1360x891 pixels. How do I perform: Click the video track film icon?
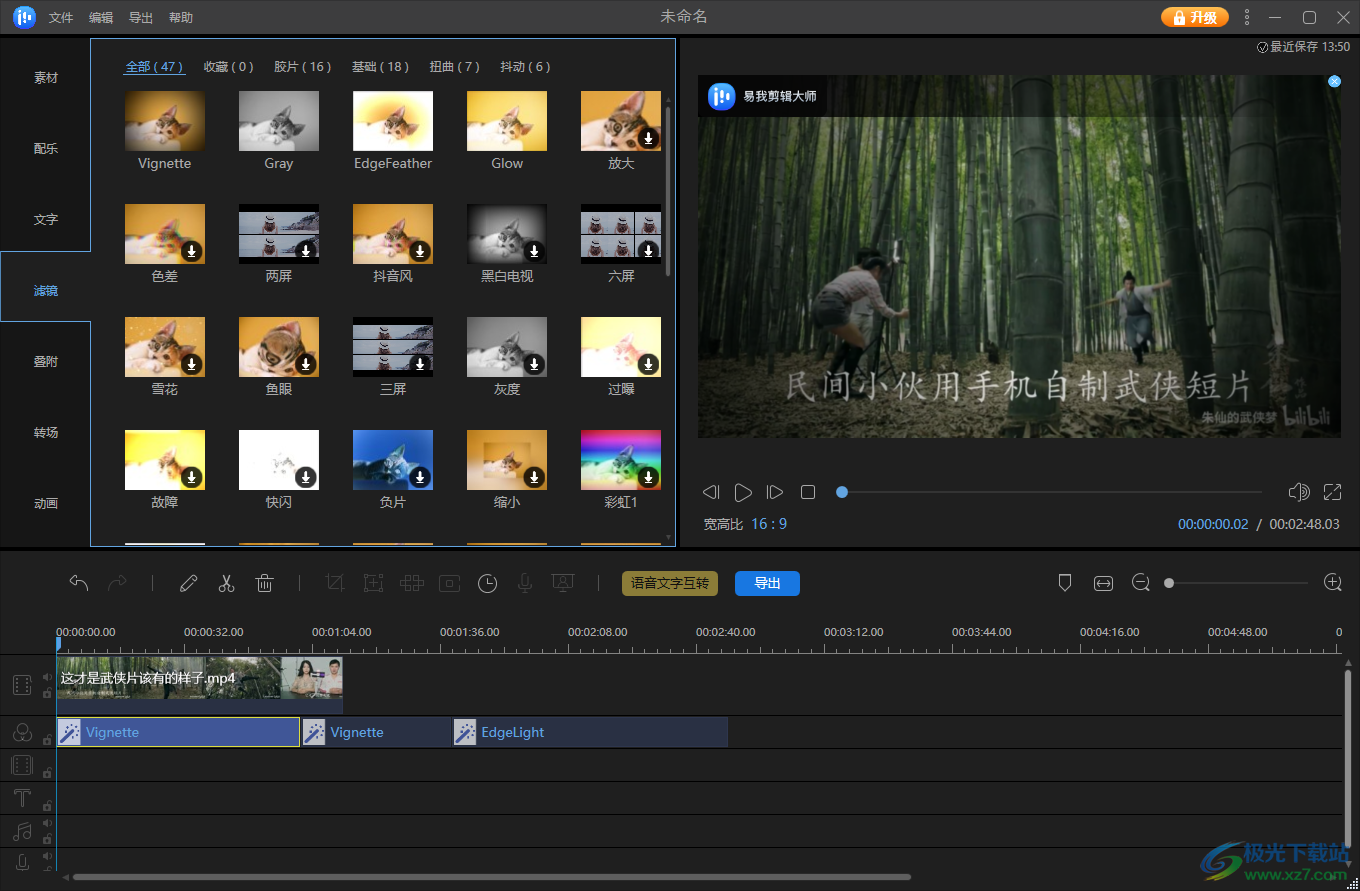click(x=22, y=685)
